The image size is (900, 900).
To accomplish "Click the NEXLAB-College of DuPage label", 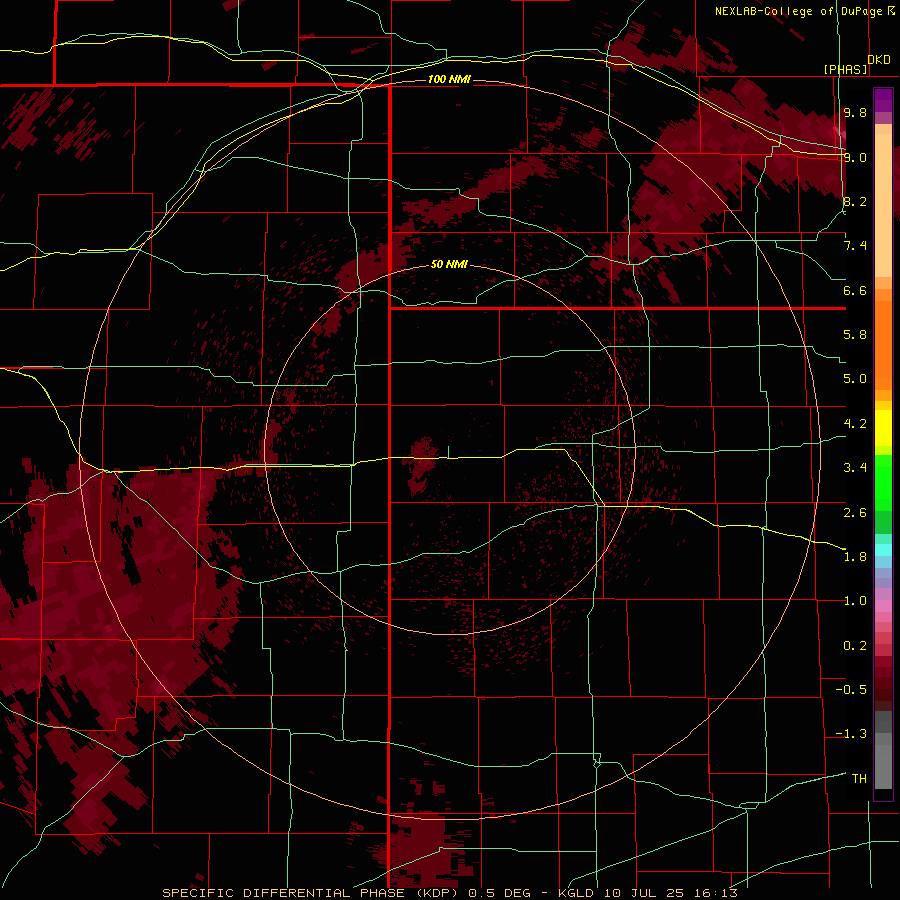I will point(798,11).
